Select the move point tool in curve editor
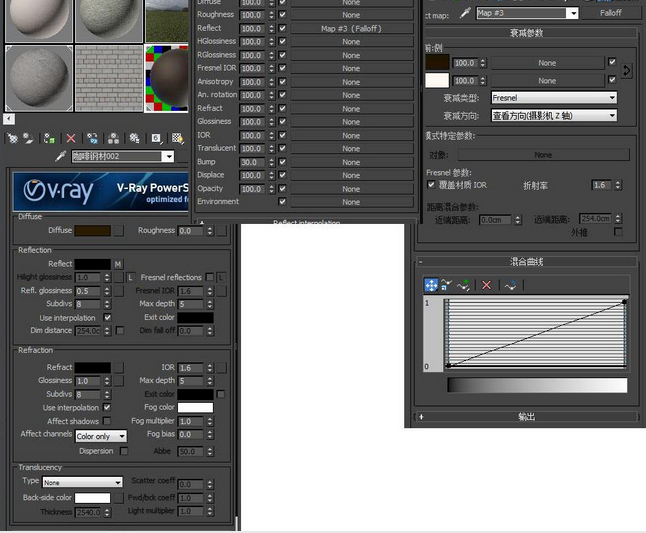 pos(431,285)
